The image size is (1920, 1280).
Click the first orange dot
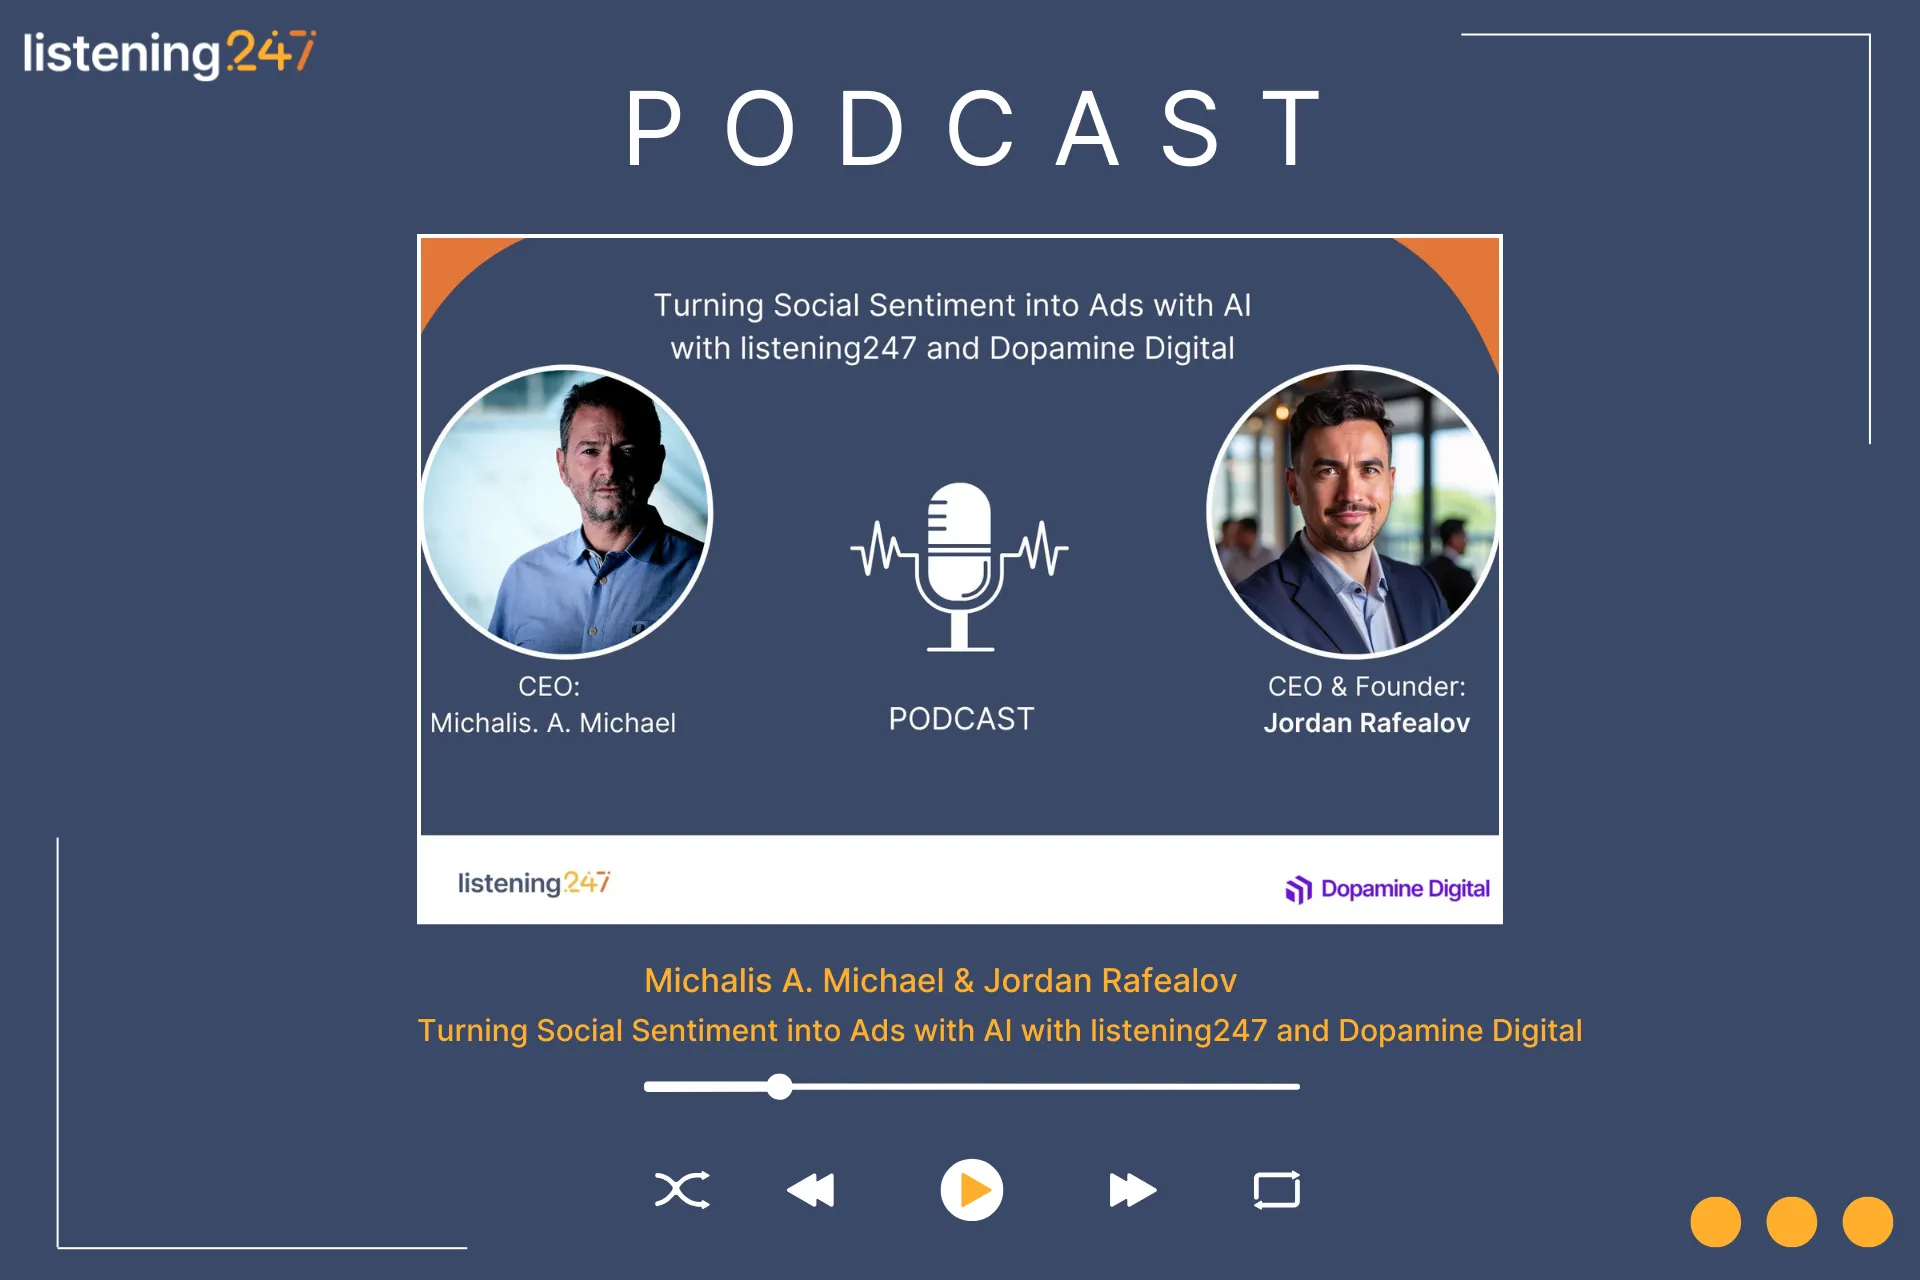tap(1715, 1221)
